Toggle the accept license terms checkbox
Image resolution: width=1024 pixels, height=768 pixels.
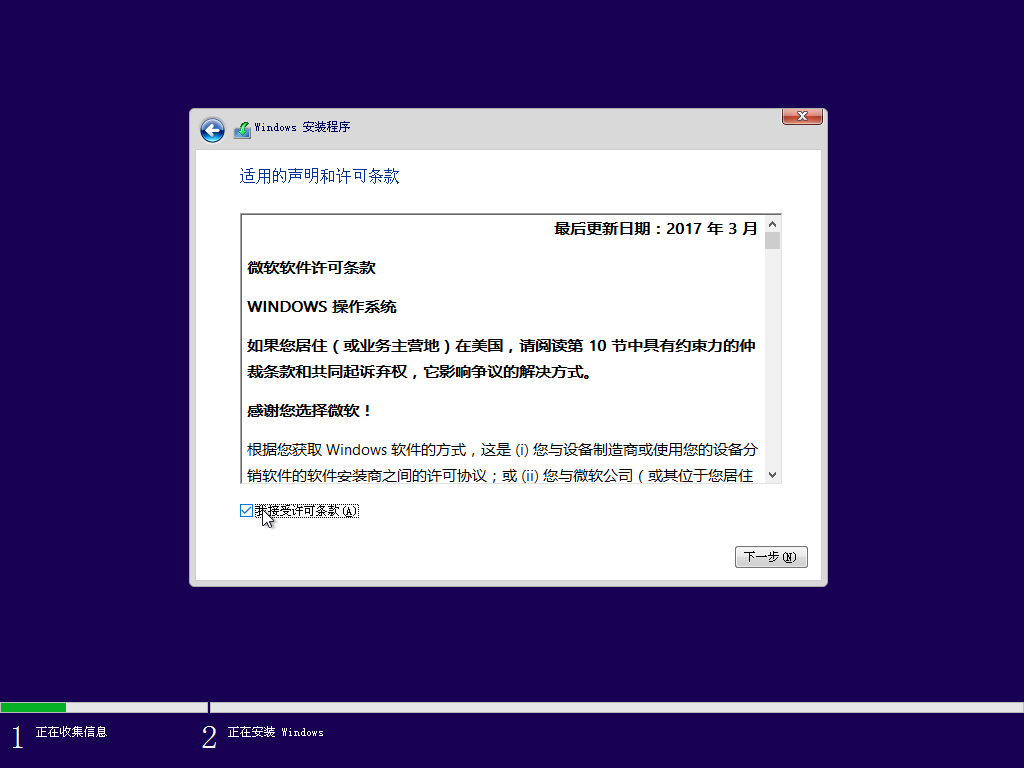click(x=245, y=511)
